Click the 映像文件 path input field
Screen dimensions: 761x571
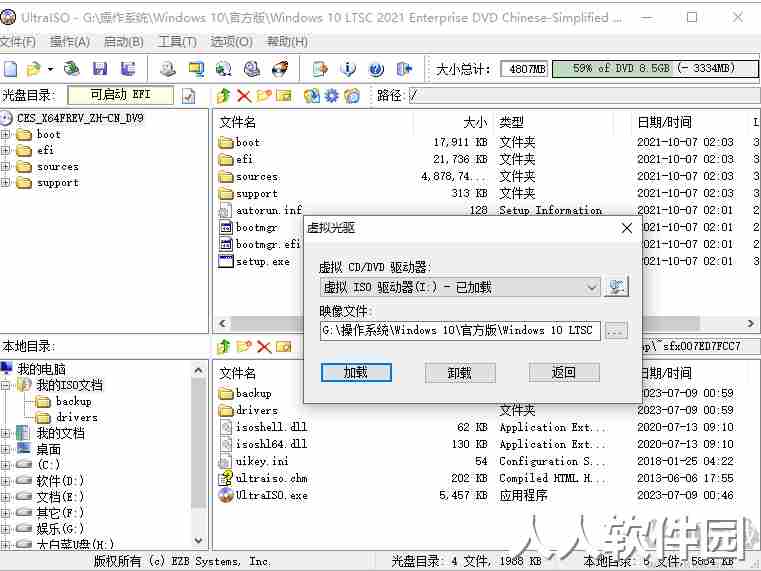coord(460,331)
